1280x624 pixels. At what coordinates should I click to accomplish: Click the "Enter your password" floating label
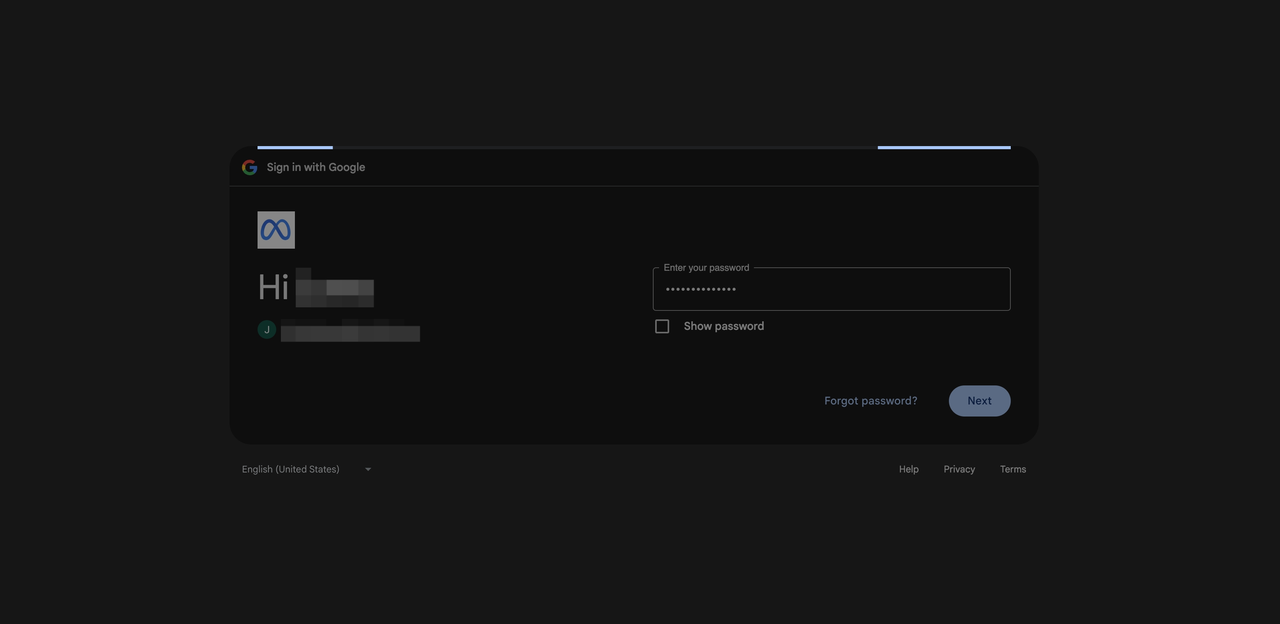click(x=706, y=268)
